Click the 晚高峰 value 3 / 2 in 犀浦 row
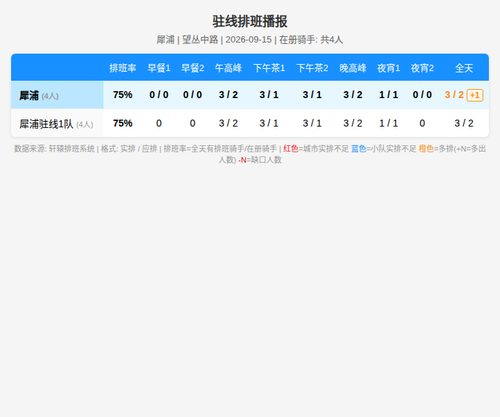The image size is (500, 417). 353,95
